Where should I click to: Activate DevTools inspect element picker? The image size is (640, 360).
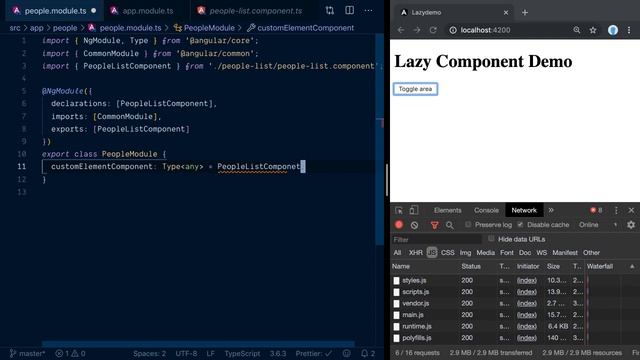pos(399,210)
